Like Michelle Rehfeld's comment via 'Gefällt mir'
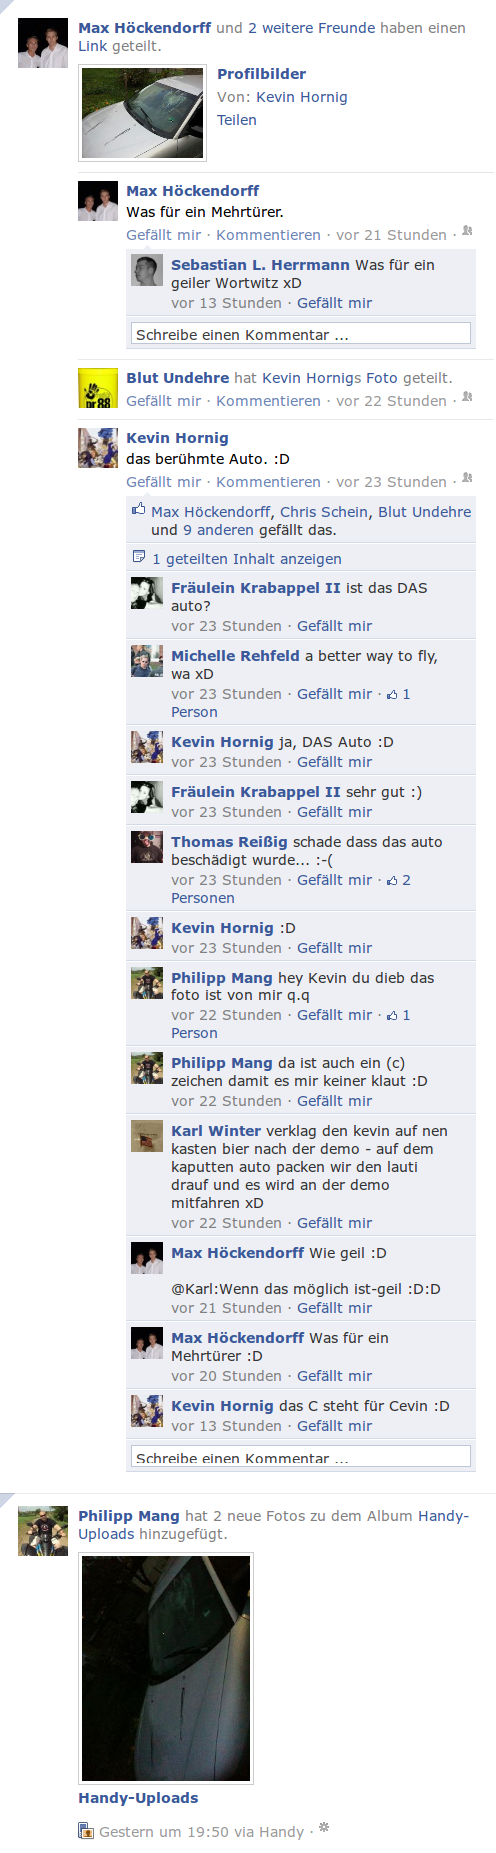 334,694
